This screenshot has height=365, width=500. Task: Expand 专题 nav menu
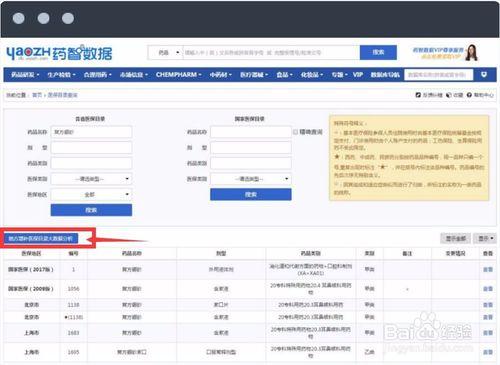(339, 75)
